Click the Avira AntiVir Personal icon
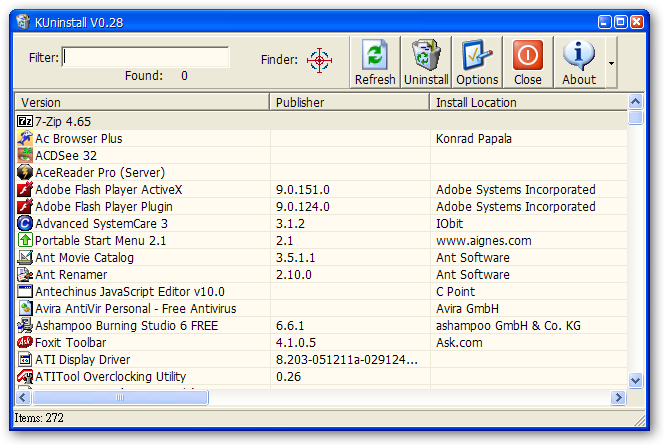Image resolution: width=664 pixels, height=445 pixels. (x=25, y=308)
